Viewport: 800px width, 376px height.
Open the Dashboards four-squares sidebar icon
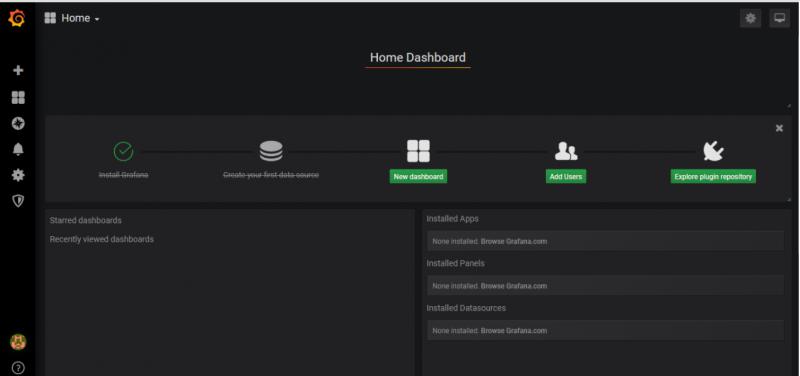(x=18, y=97)
